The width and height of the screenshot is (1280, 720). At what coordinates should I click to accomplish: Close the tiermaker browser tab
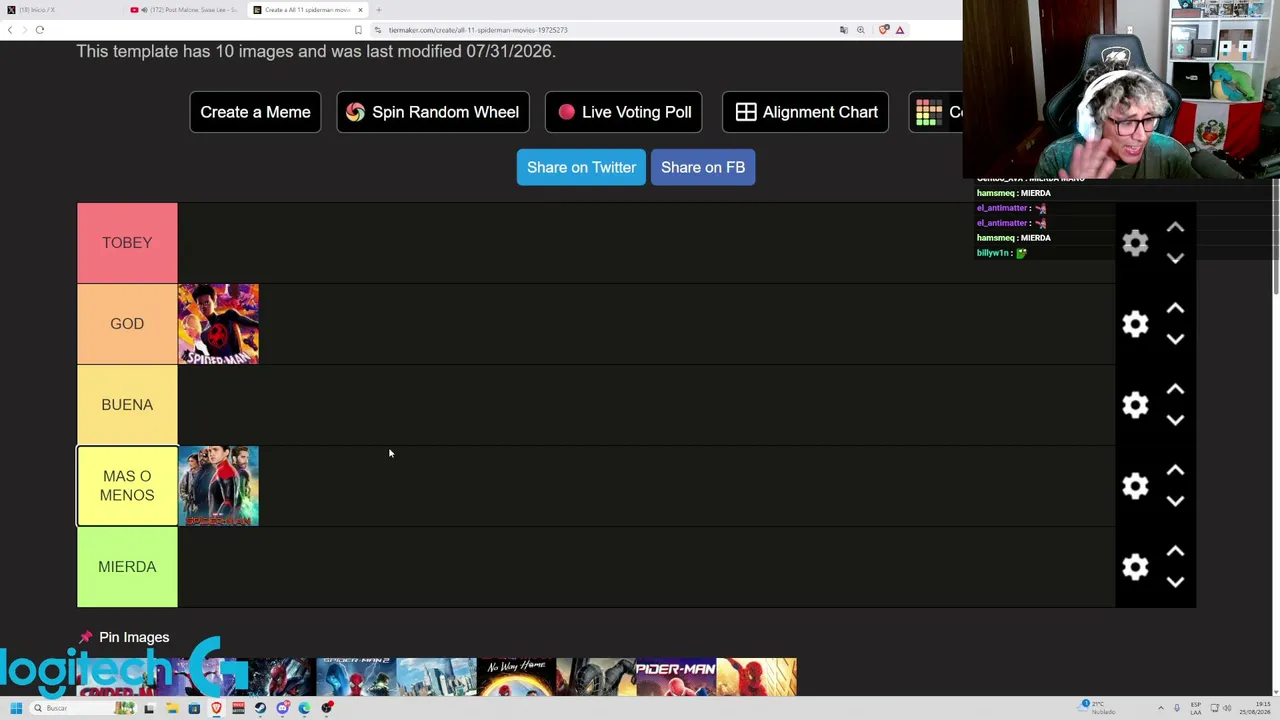360,10
